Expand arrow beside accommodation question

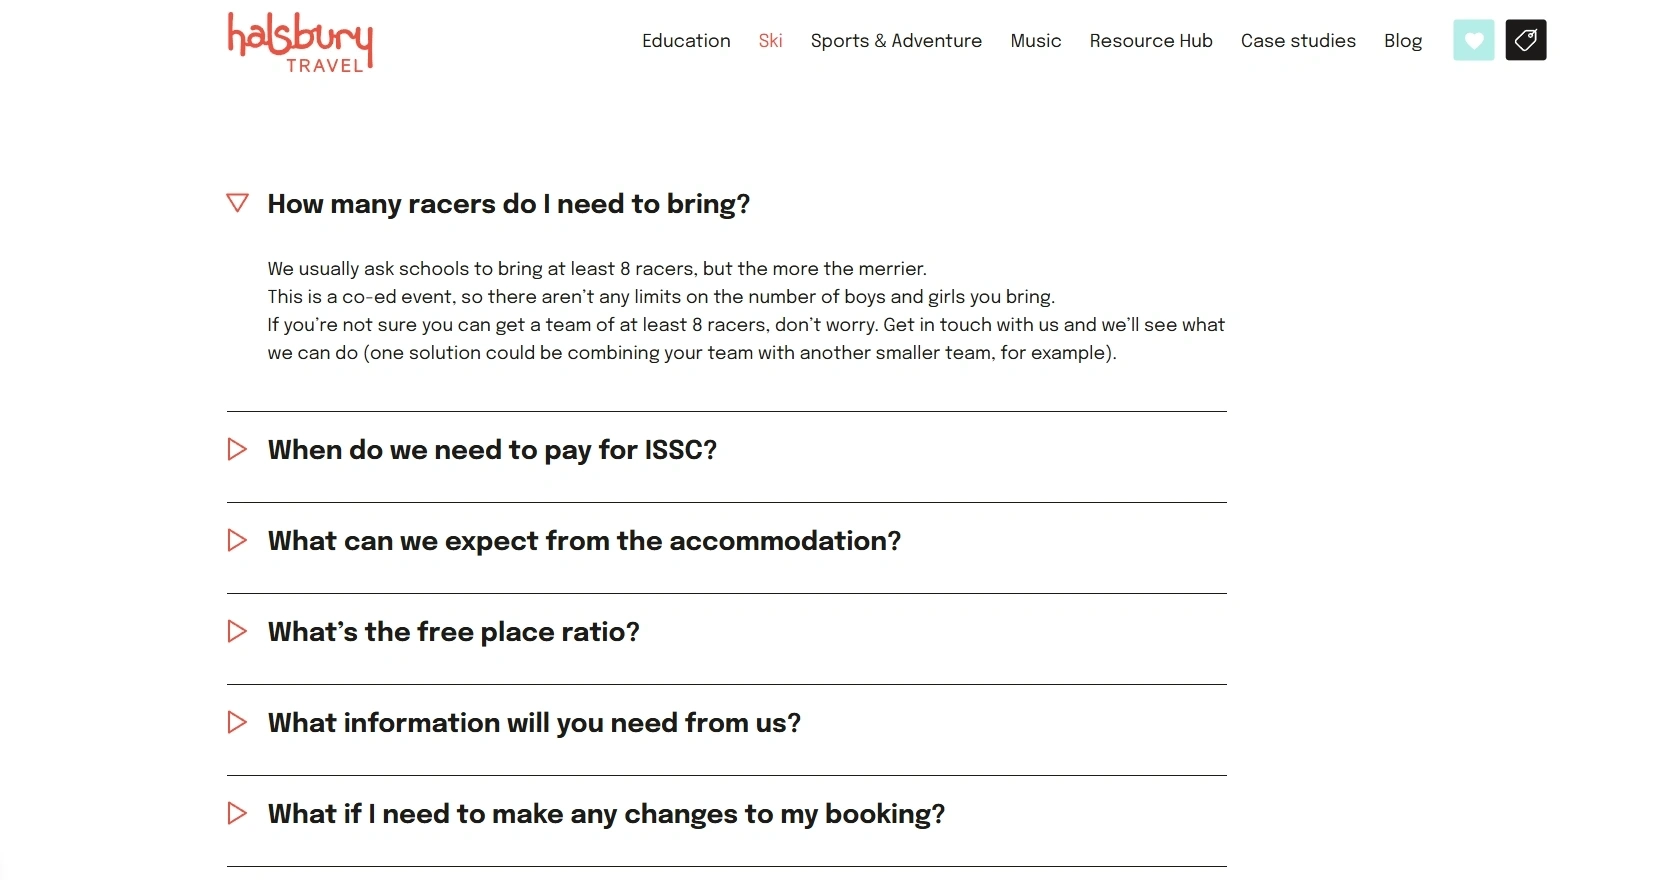[x=237, y=540]
